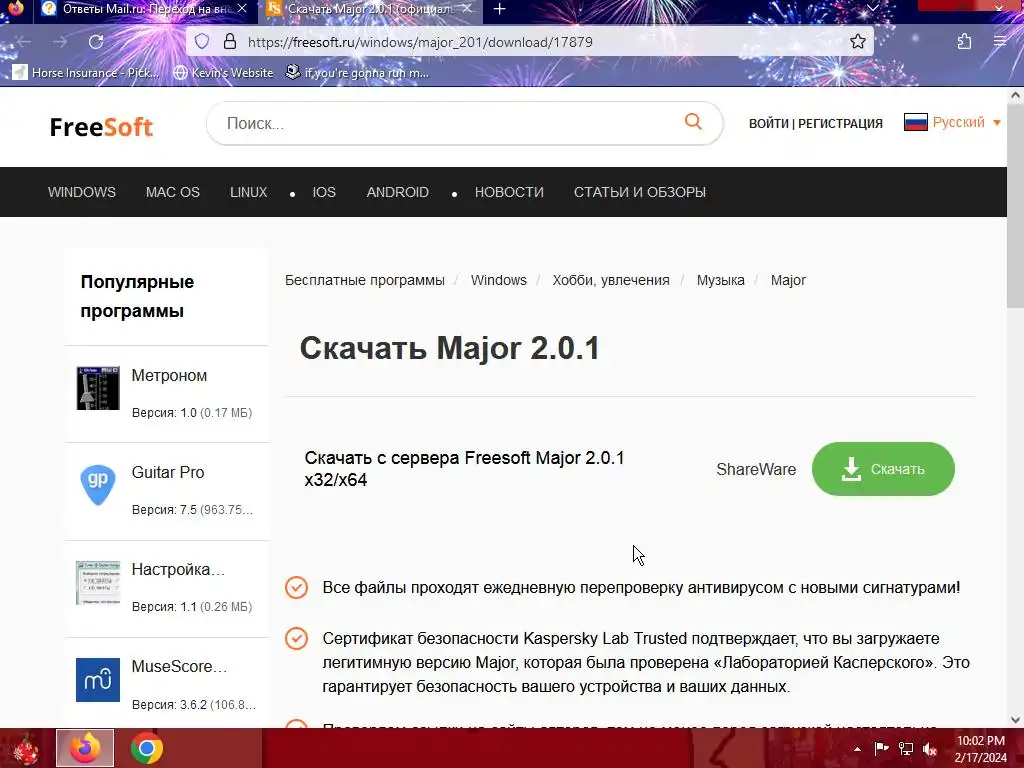Screen dimensions: 1024x768
Task: Click the Windows breadcrumb link
Action: point(498,280)
